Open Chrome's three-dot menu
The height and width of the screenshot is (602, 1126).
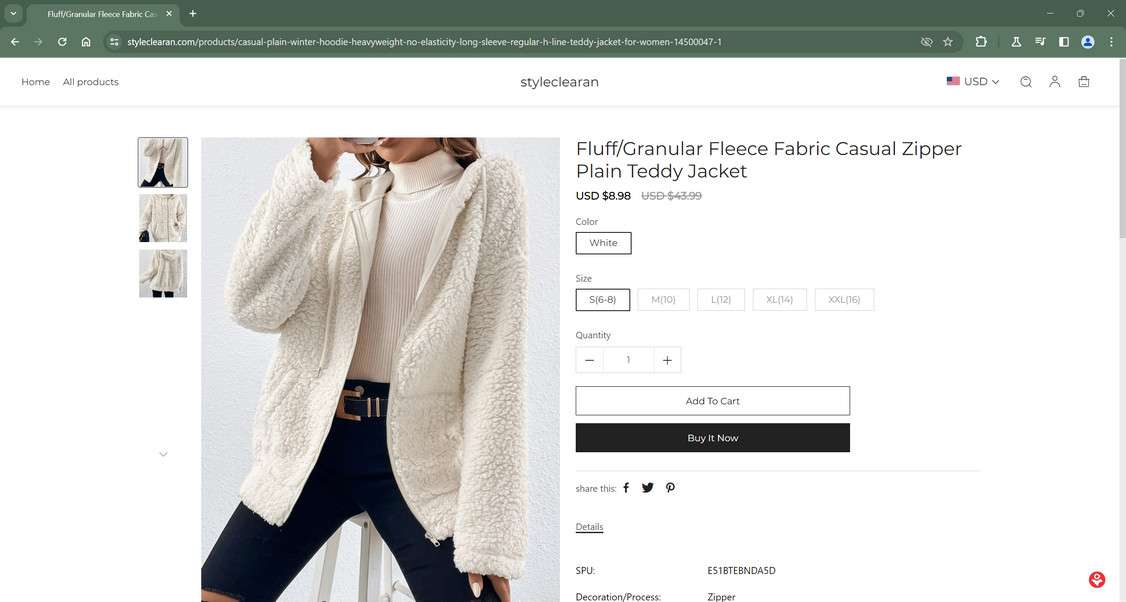[1110, 41]
